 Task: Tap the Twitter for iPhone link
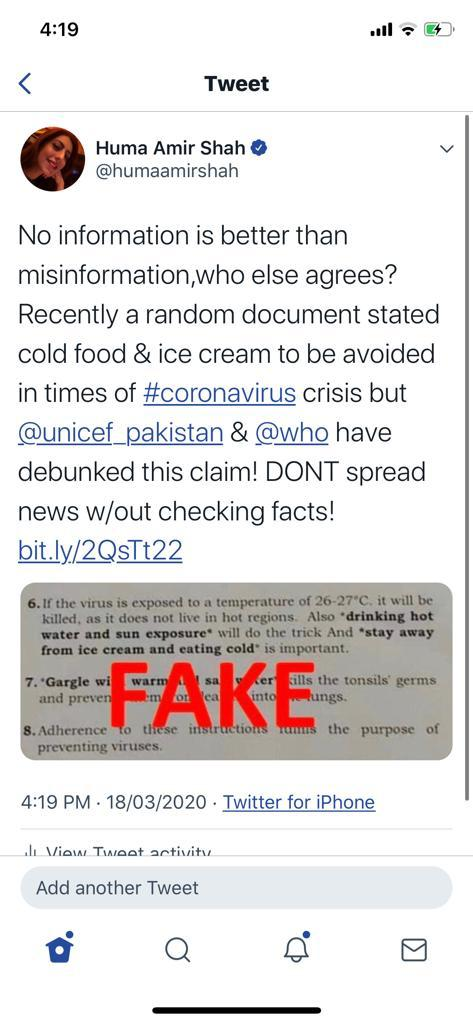click(299, 801)
